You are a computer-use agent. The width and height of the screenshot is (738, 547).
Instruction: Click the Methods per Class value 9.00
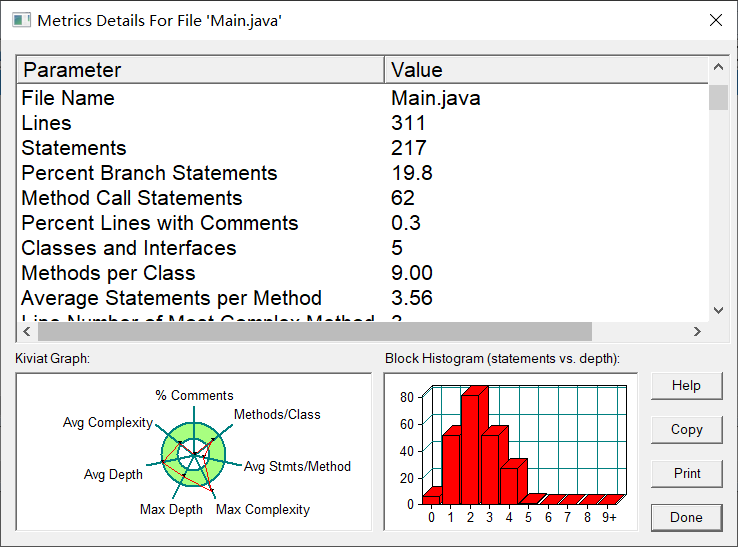412,273
